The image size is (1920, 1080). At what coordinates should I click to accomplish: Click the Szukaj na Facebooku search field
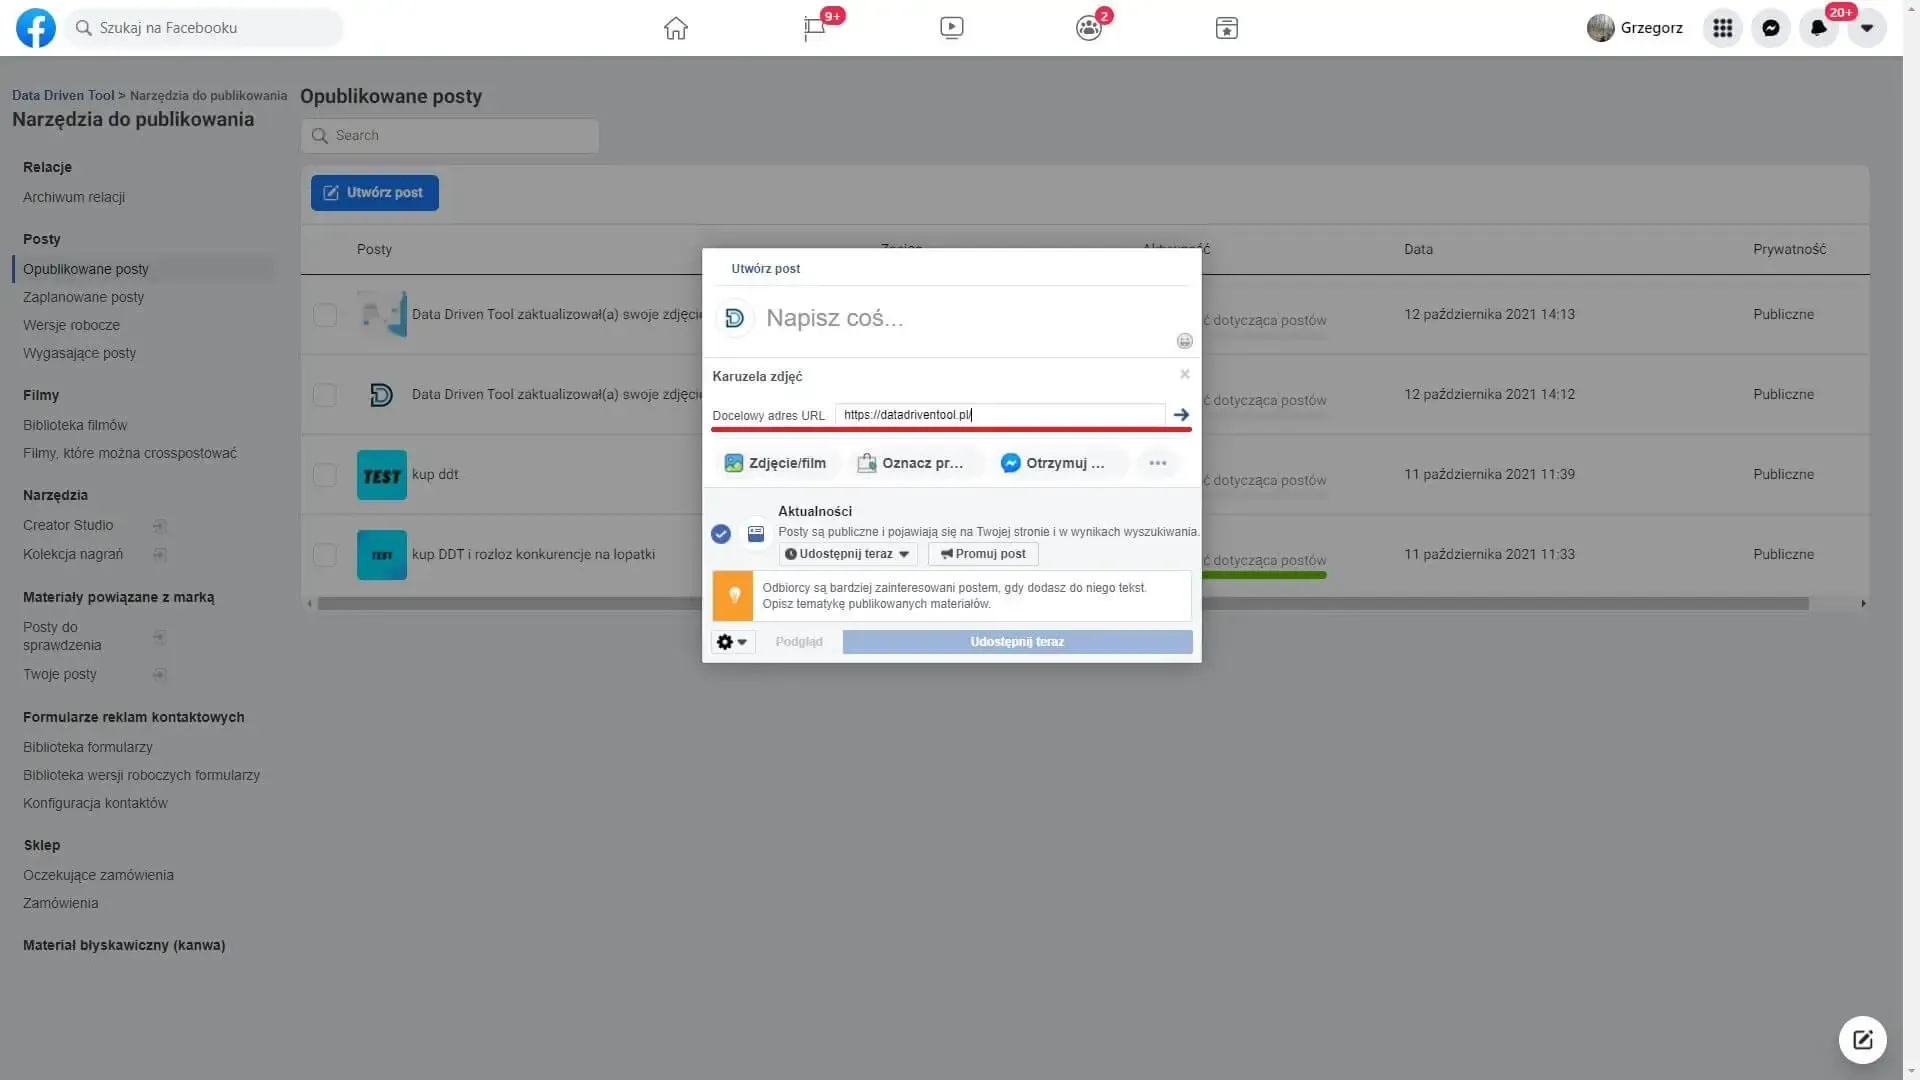click(x=205, y=28)
